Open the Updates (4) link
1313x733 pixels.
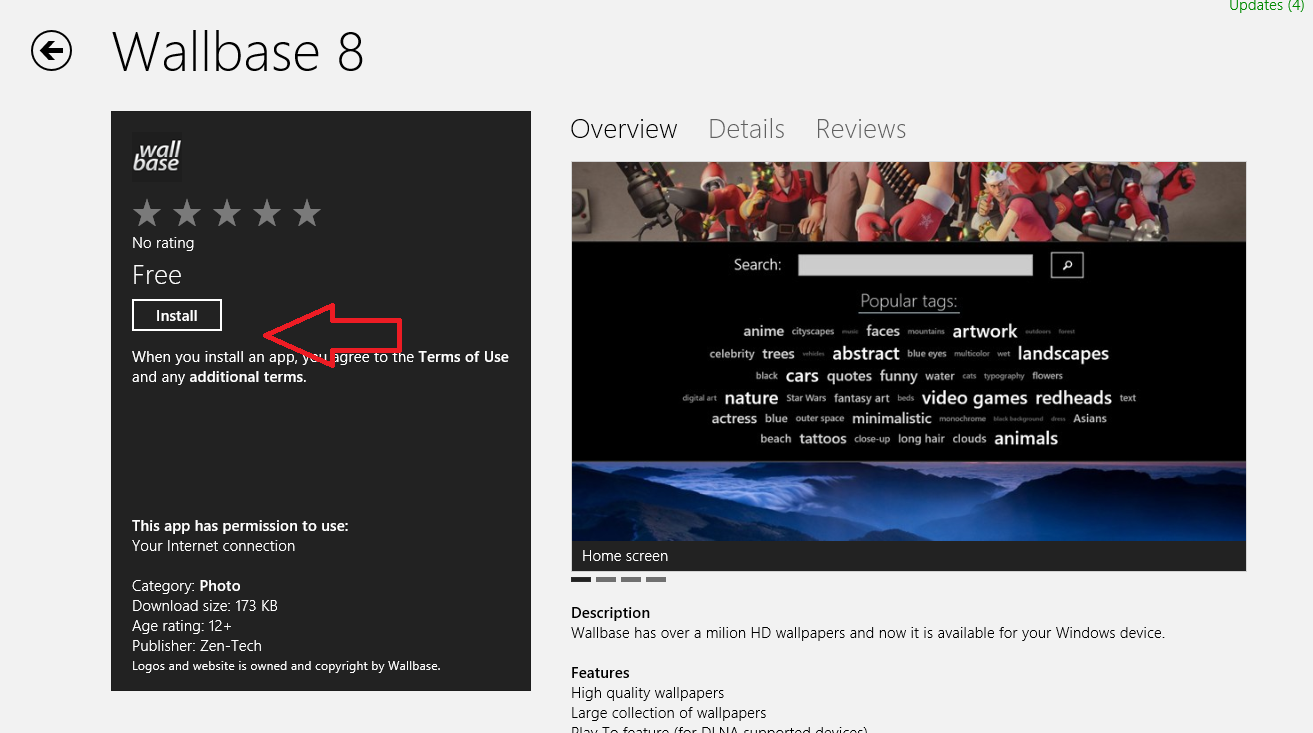click(1266, 6)
